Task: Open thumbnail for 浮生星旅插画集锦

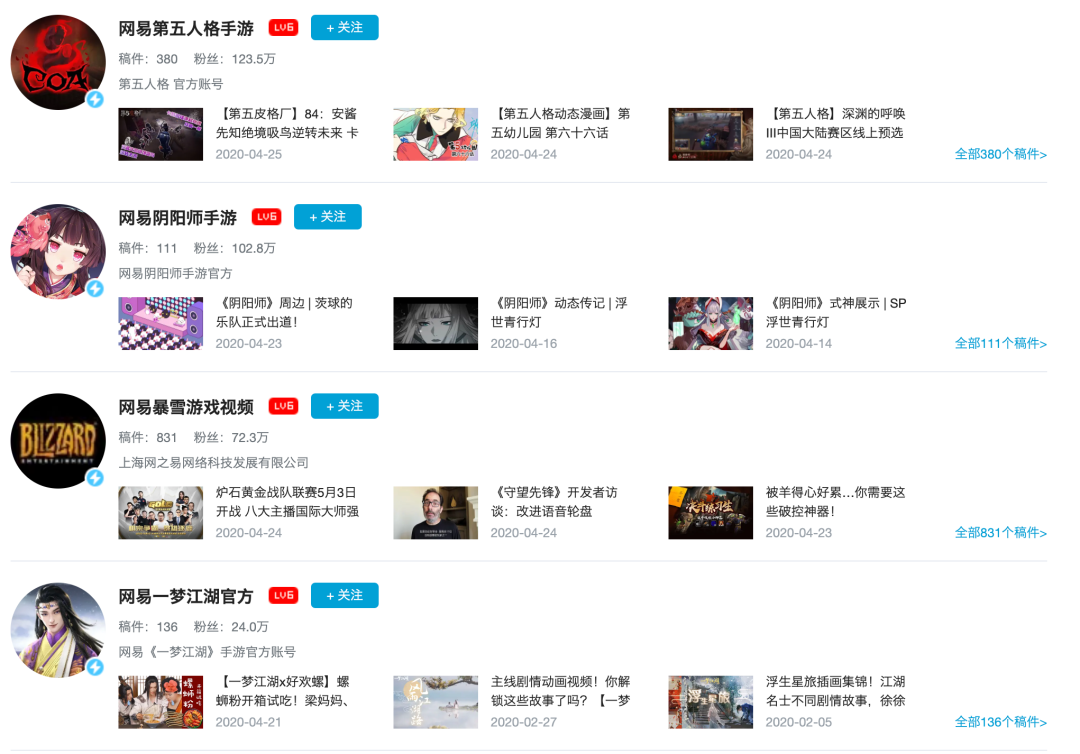Action: (x=710, y=702)
